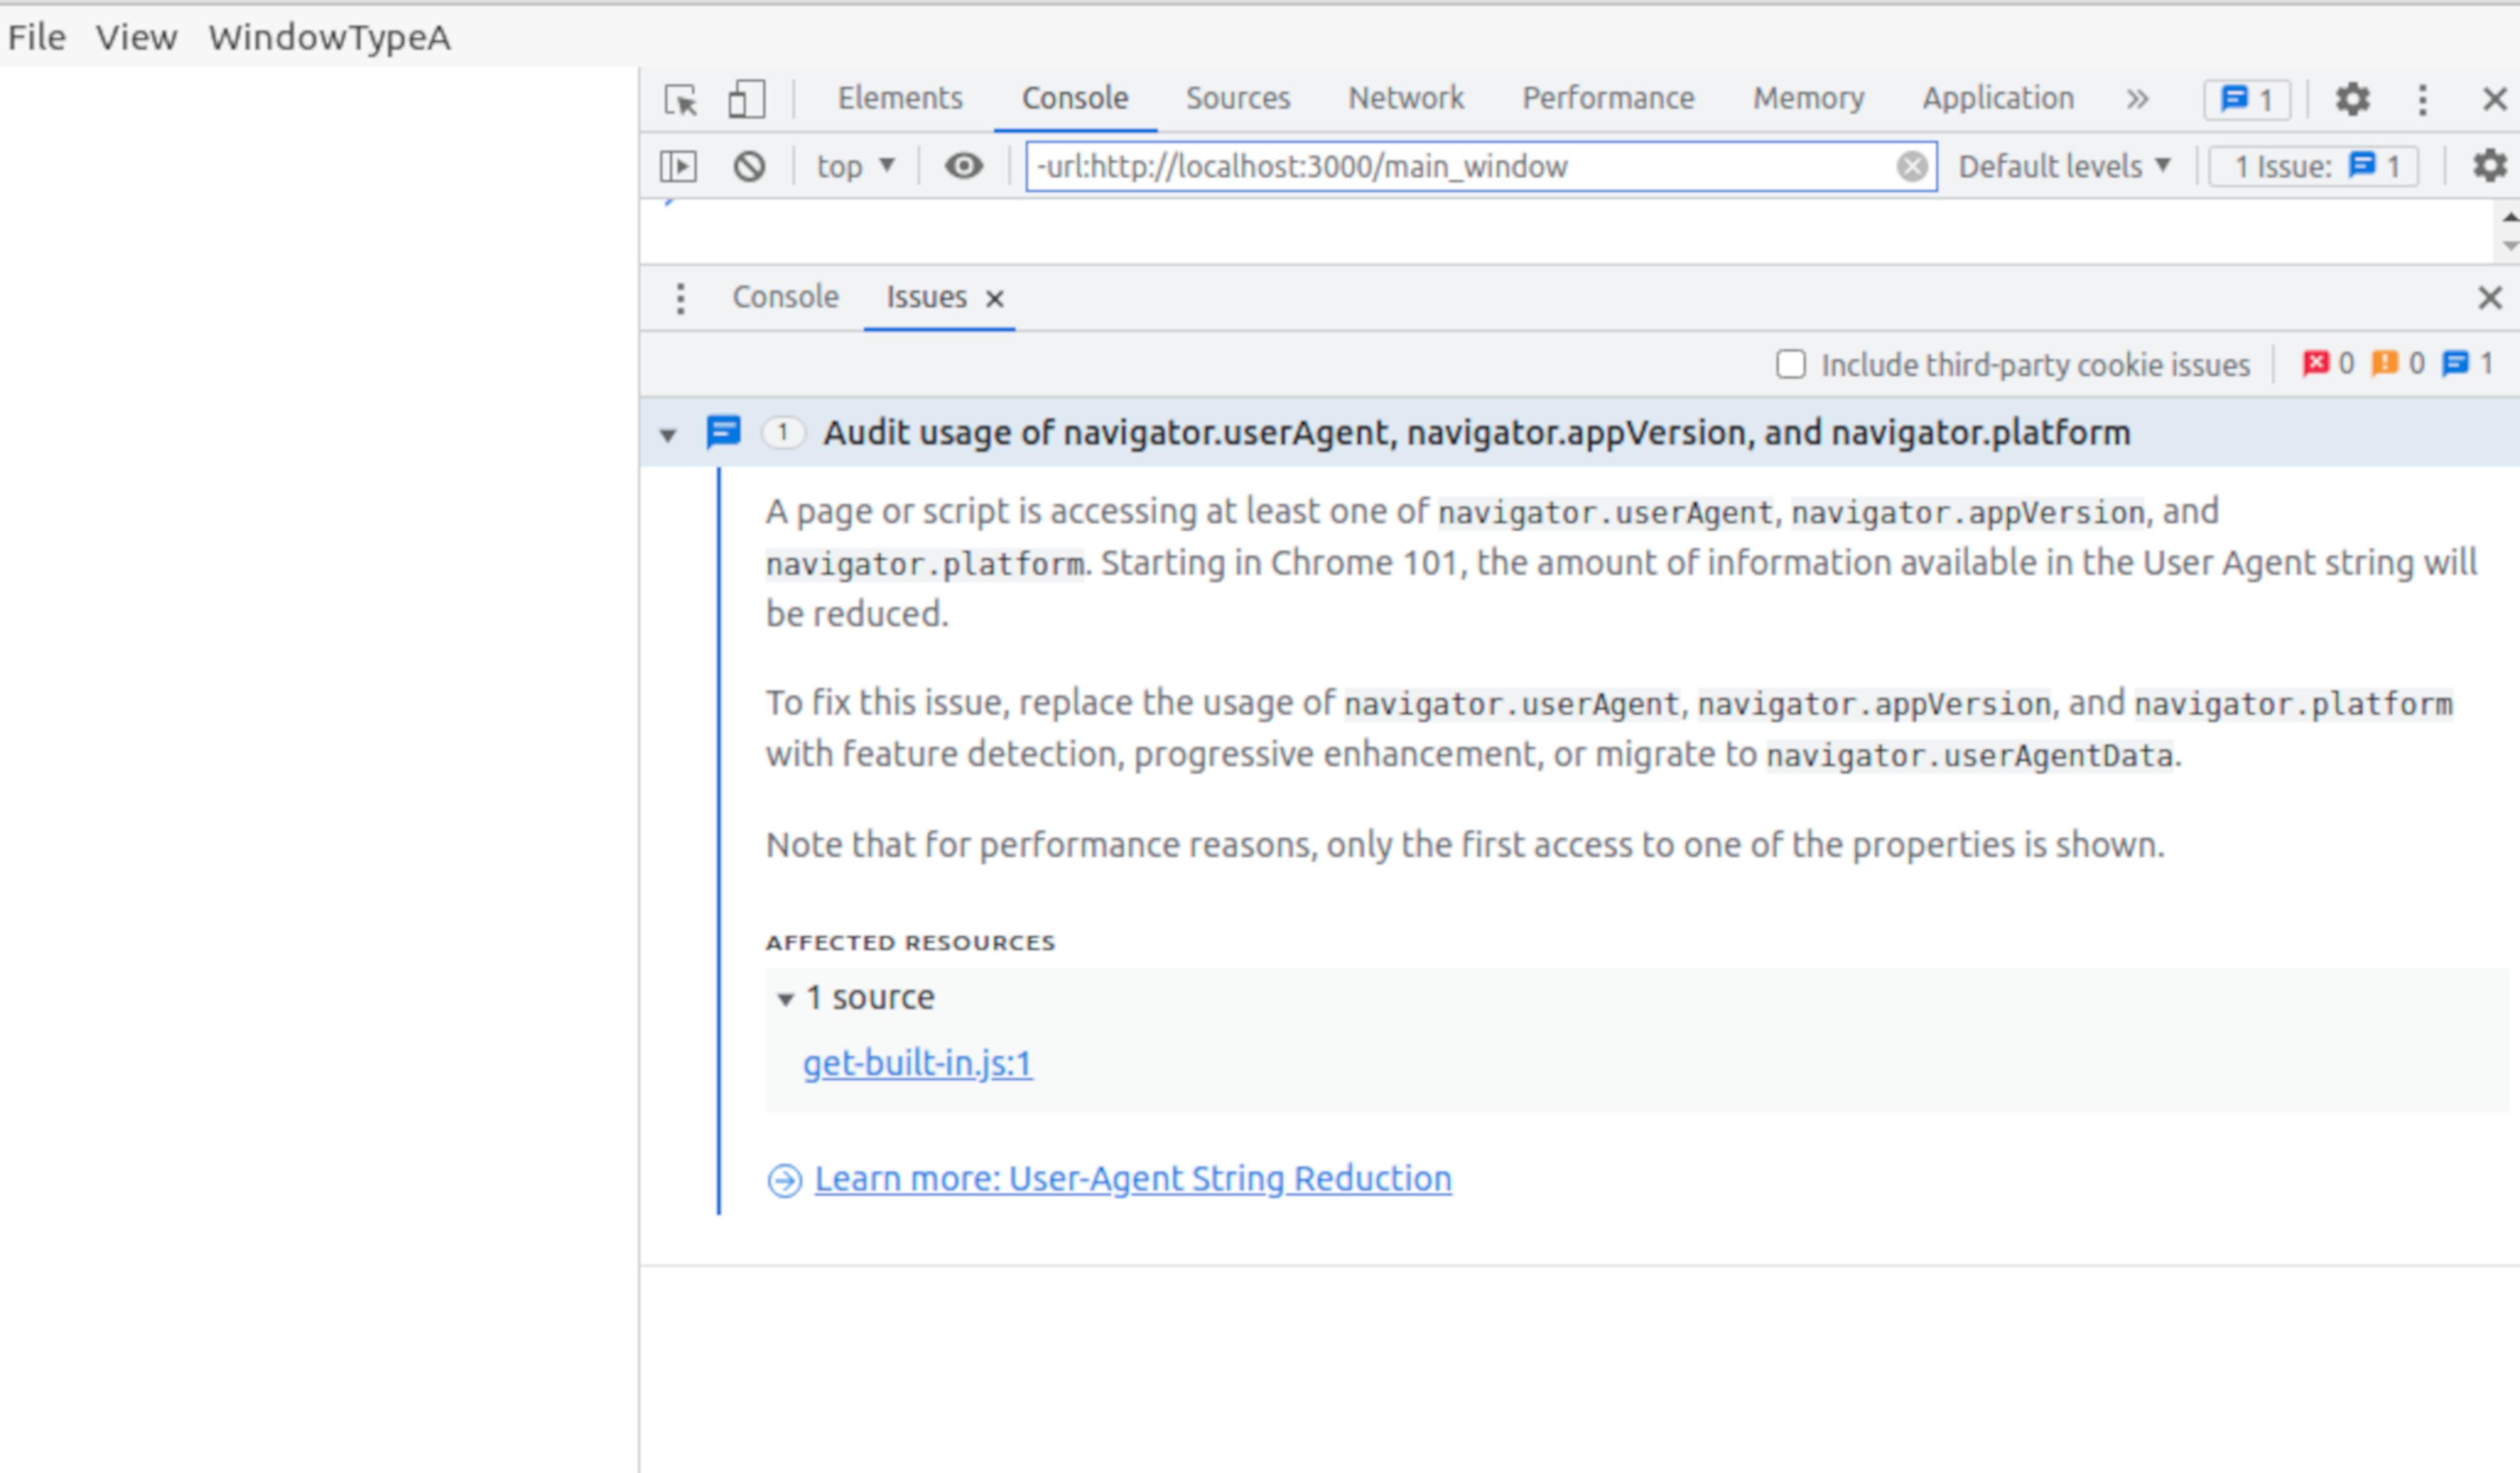The image size is (2520, 1473).
Task: Clear console with the ban icon
Action: [x=749, y=166]
